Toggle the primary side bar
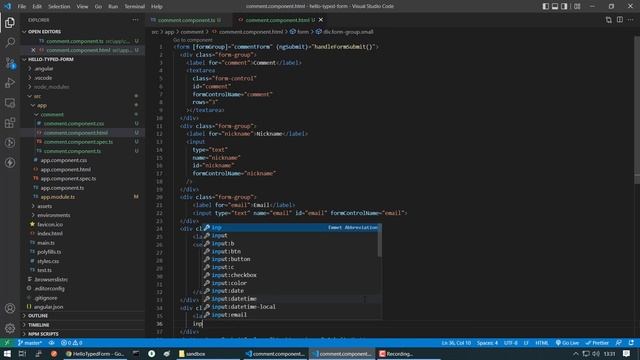This screenshot has height=360, width=640. pos(546,6)
